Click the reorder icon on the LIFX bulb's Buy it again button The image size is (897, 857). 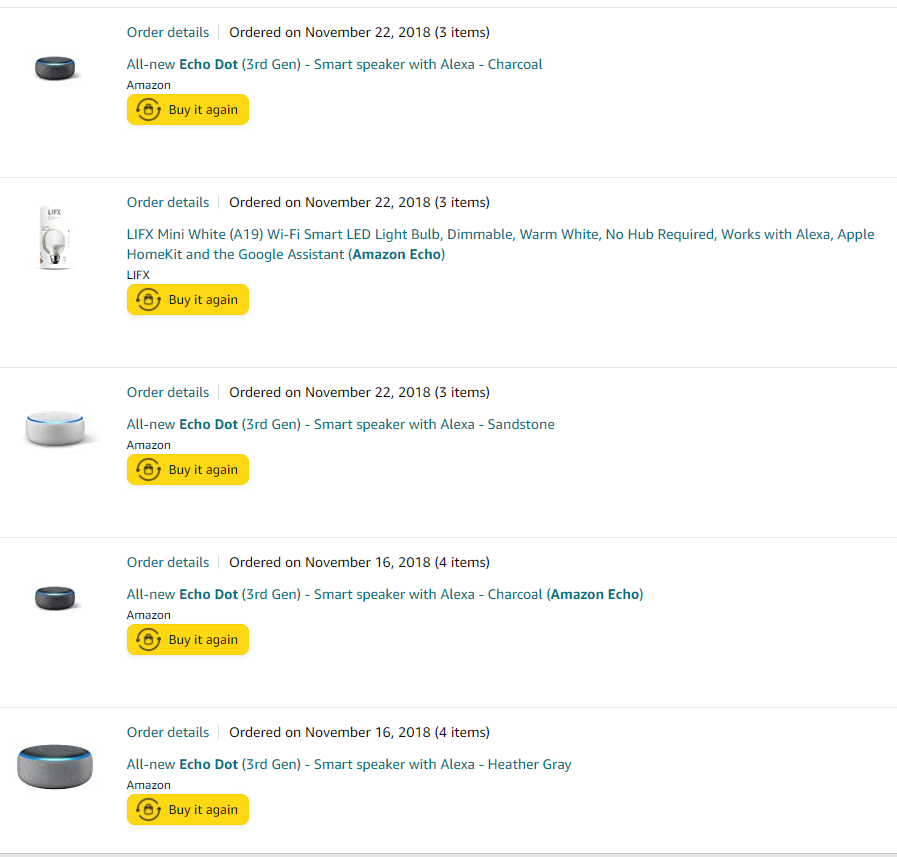click(x=148, y=299)
